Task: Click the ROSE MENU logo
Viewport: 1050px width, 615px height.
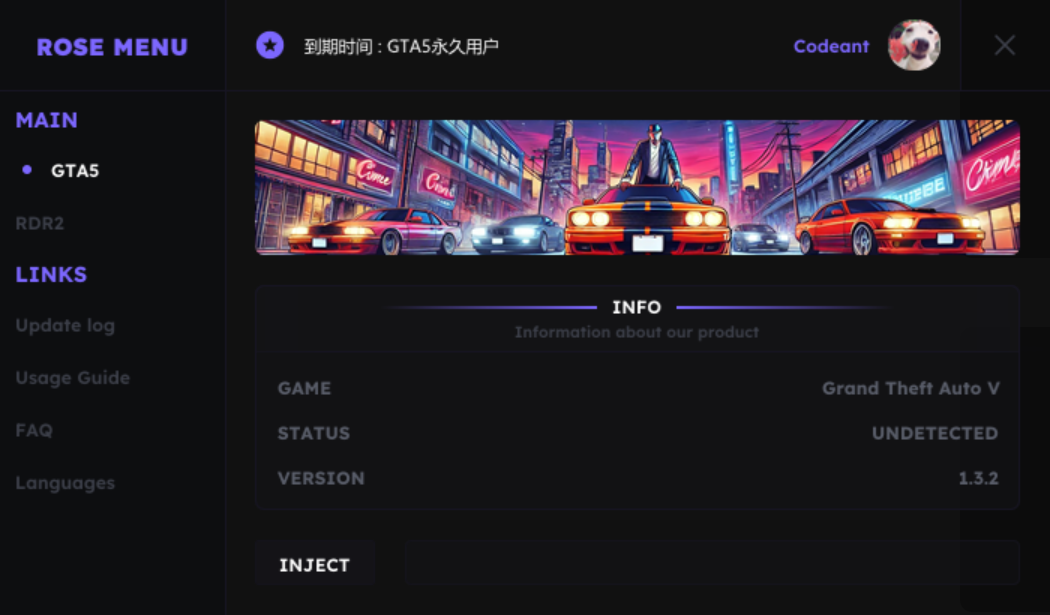Action: point(112,47)
